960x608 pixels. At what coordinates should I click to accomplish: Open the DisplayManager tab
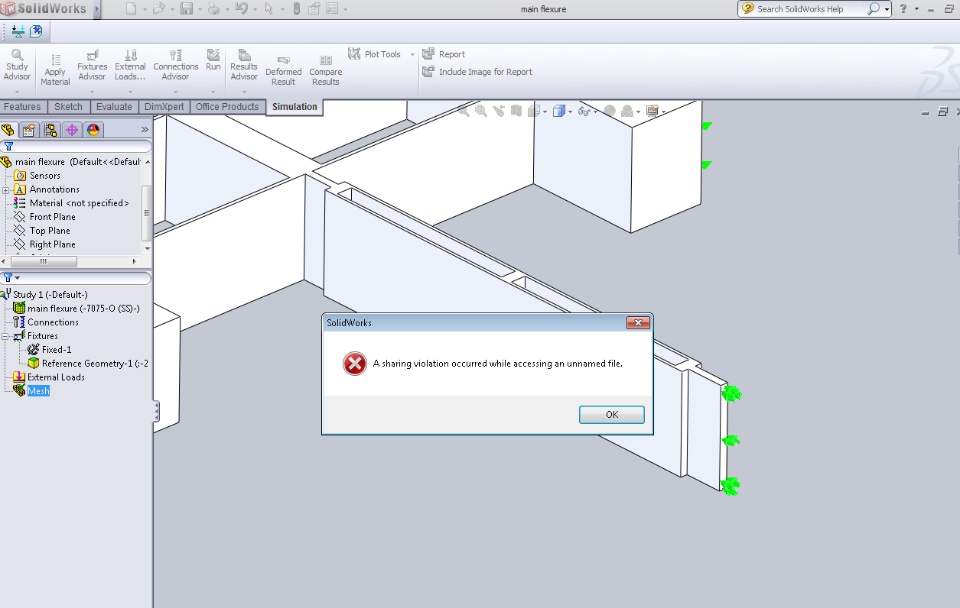93,130
